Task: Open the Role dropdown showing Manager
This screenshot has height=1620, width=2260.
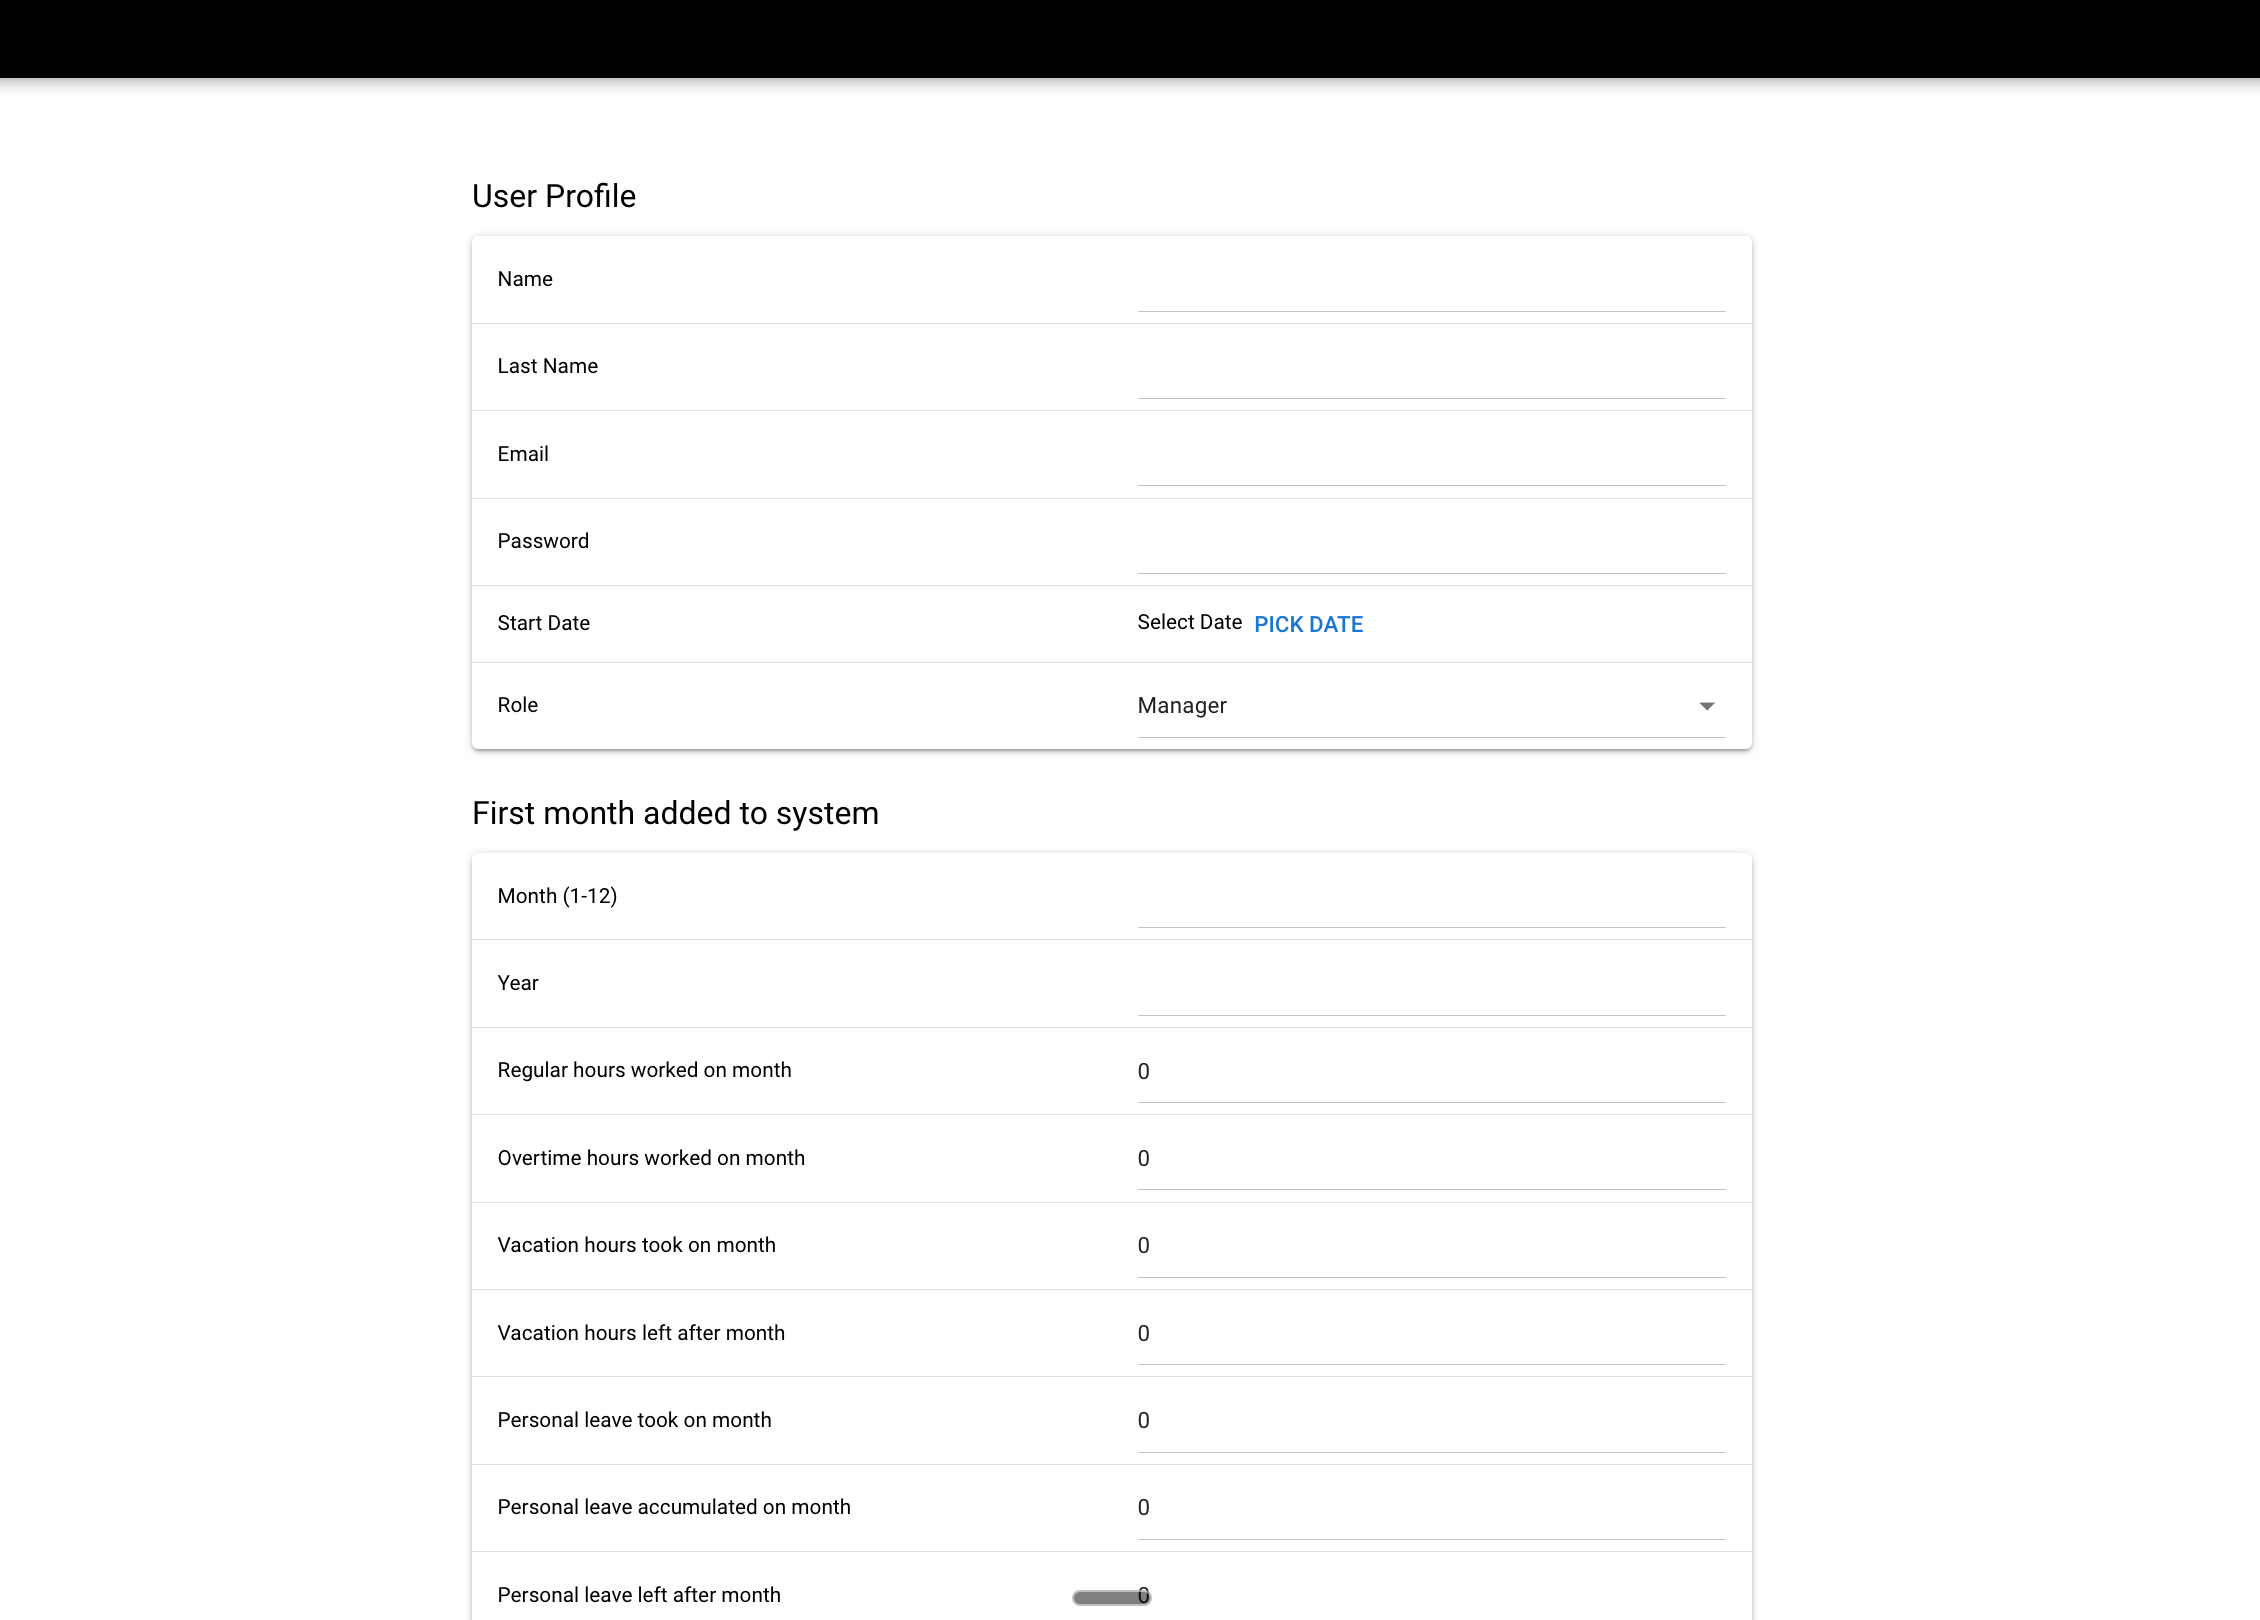Action: (x=1431, y=706)
